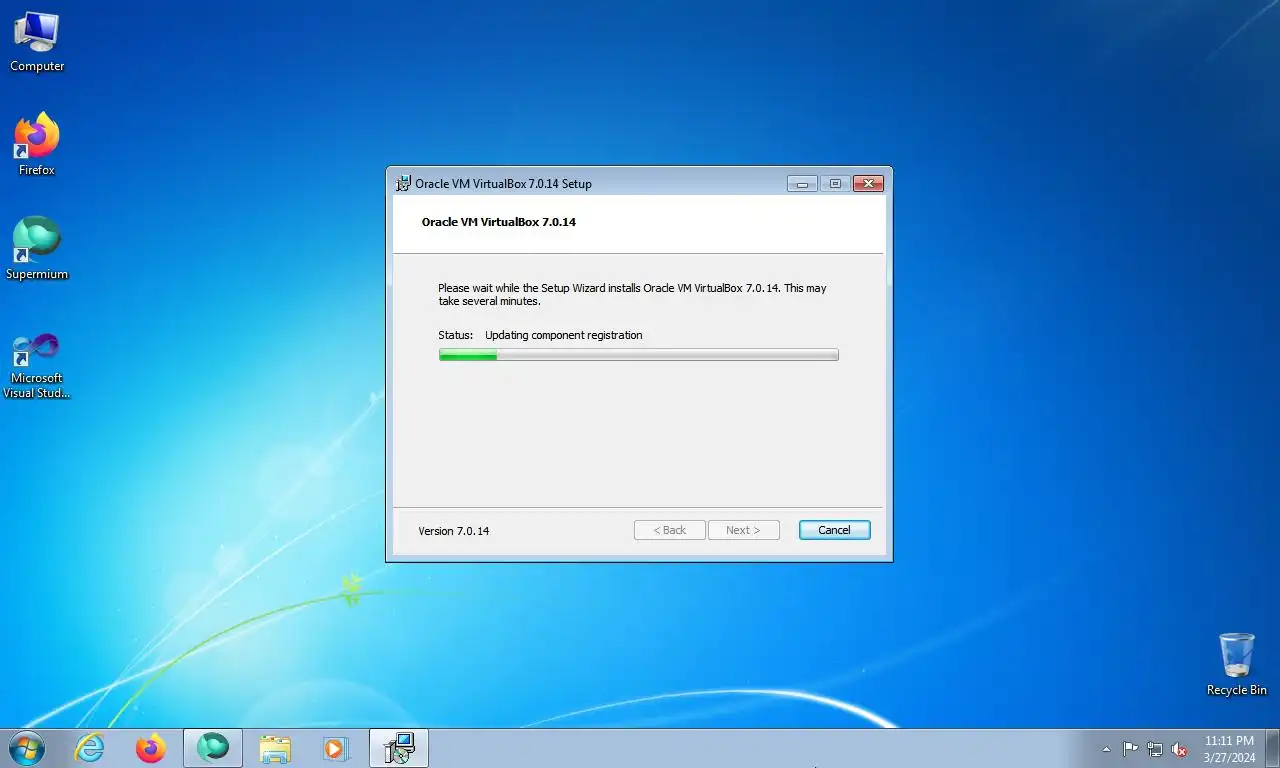Viewport: 1280px width, 768px height.
Task: Click the 'Version 7.0.14' label
Action: pyautogui.click(x=454, y=531)
